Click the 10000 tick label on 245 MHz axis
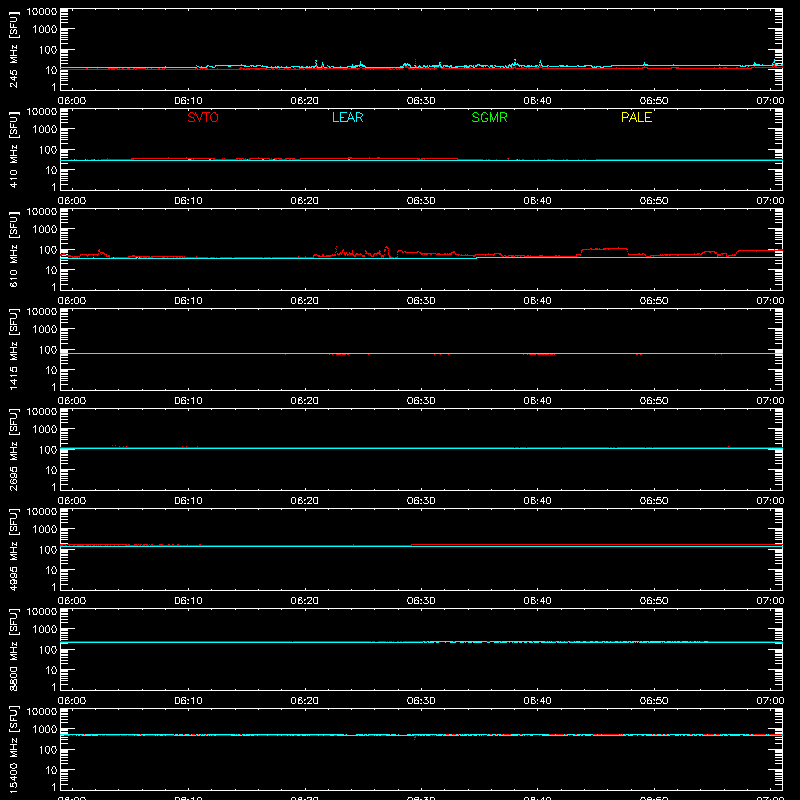800x800 pixels. (42, 12)
